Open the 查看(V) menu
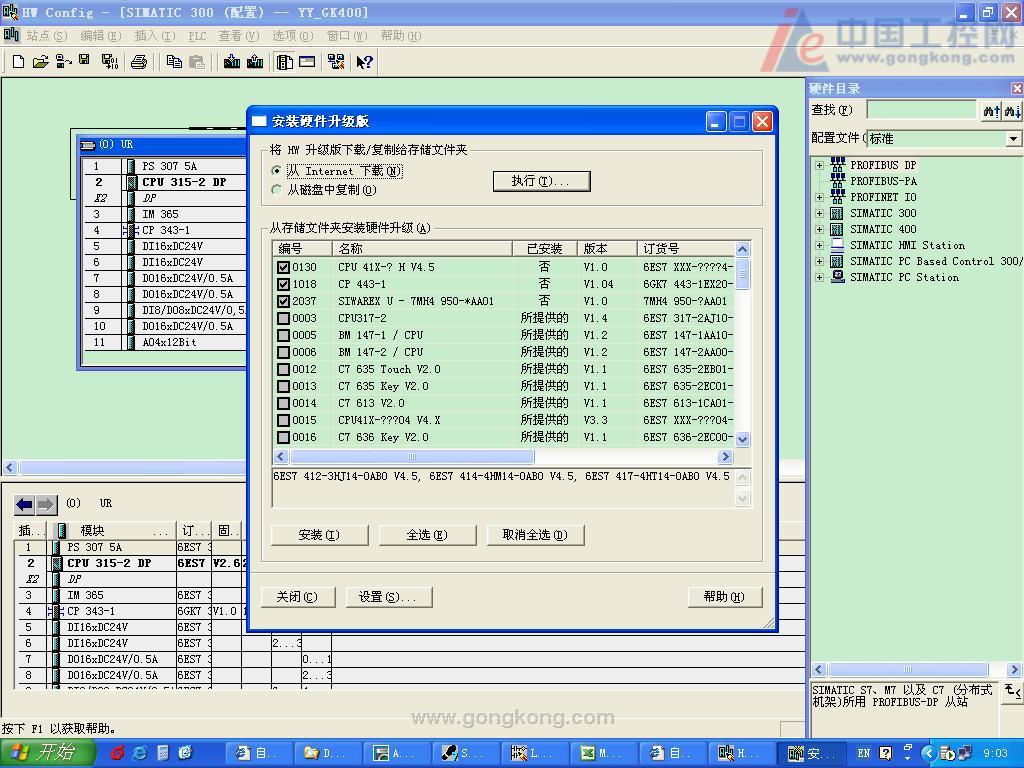 [x=238, y=36]
